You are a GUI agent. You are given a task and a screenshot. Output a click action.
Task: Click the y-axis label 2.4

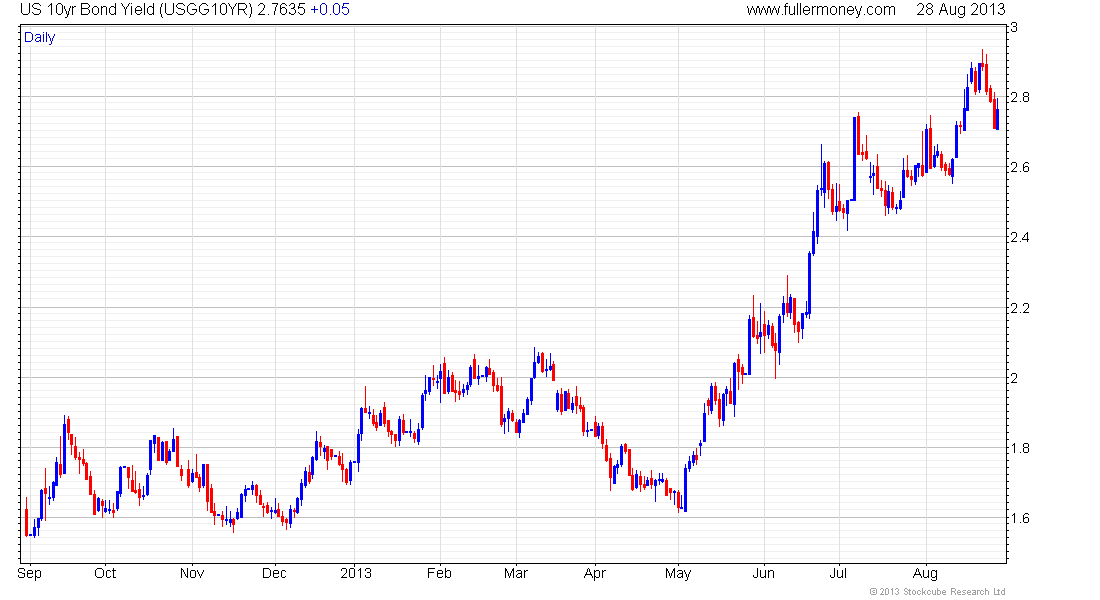(x=1020, y=237)
